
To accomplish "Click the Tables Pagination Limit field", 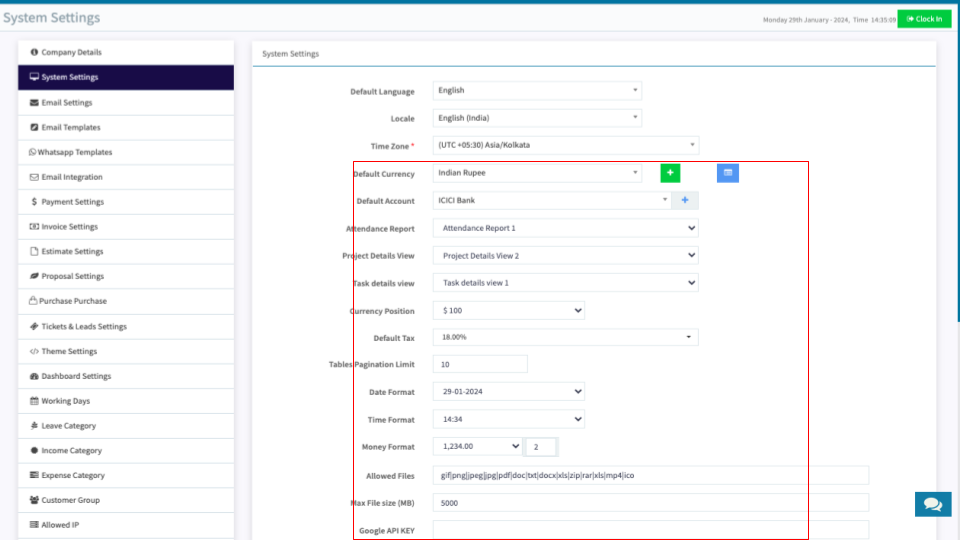I will 480,364.
